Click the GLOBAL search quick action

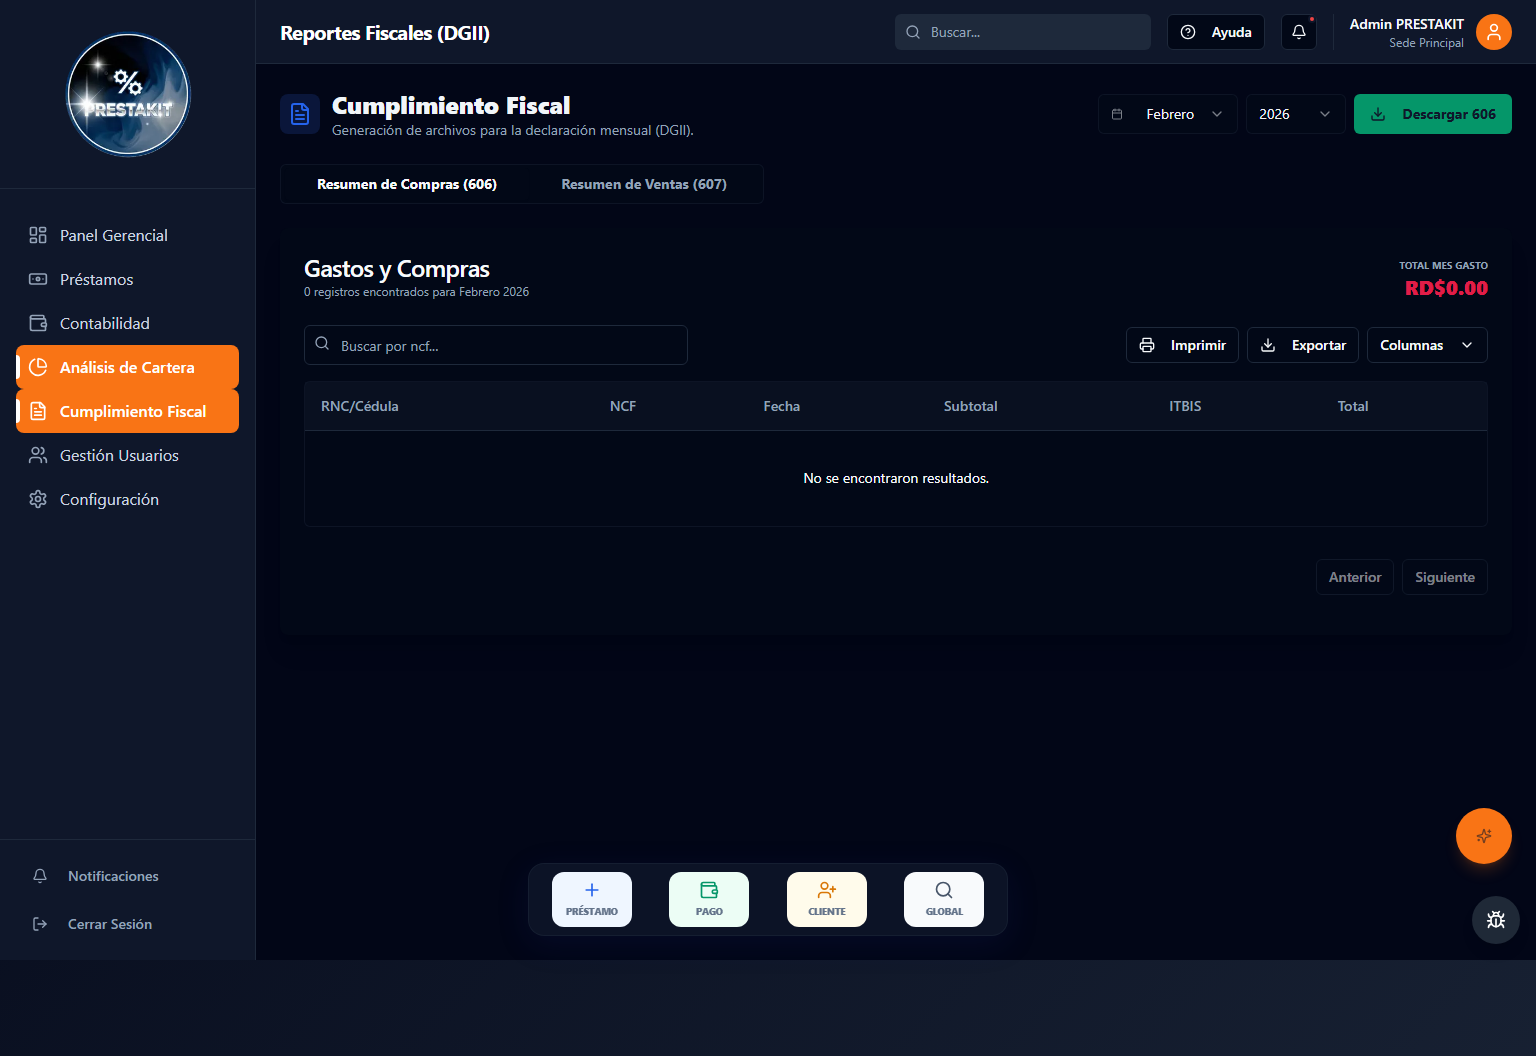pyautogui.click(x=944, y=899)
